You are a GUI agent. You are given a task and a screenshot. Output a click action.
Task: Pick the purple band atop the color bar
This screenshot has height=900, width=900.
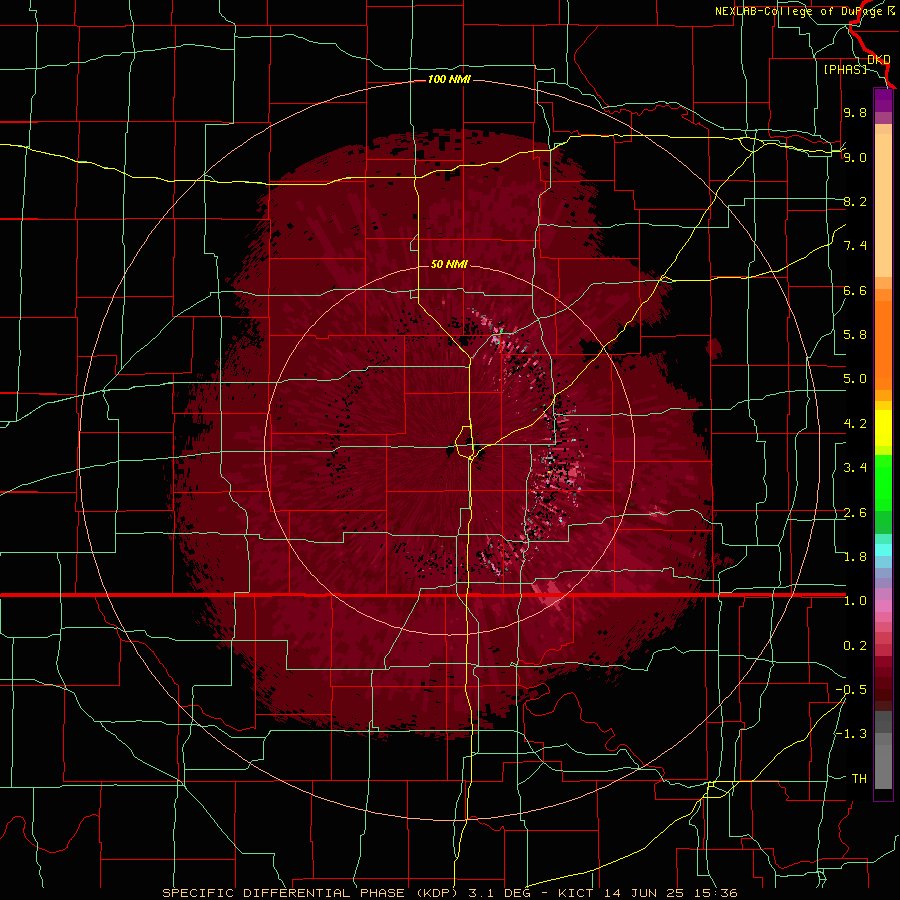pos(883,100)
